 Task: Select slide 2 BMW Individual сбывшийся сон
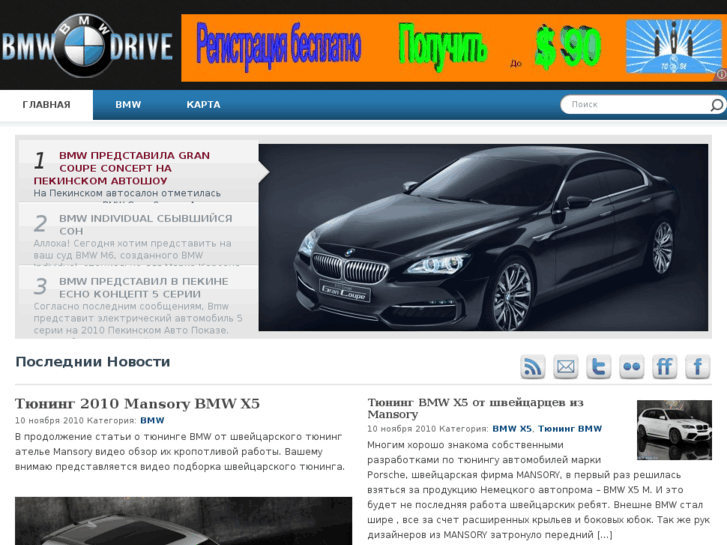[146, 224]
